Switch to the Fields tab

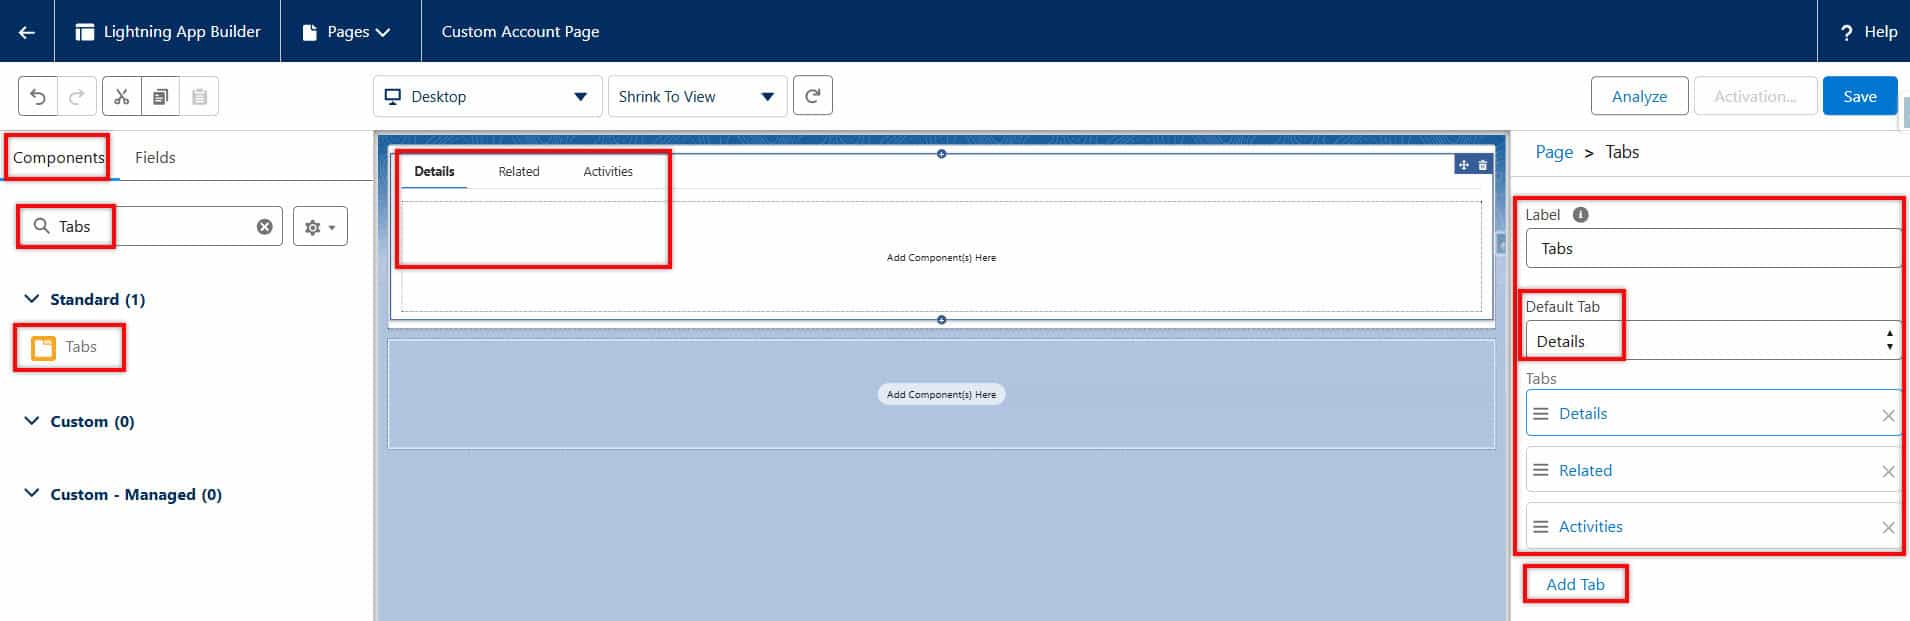tap(155, 157)
